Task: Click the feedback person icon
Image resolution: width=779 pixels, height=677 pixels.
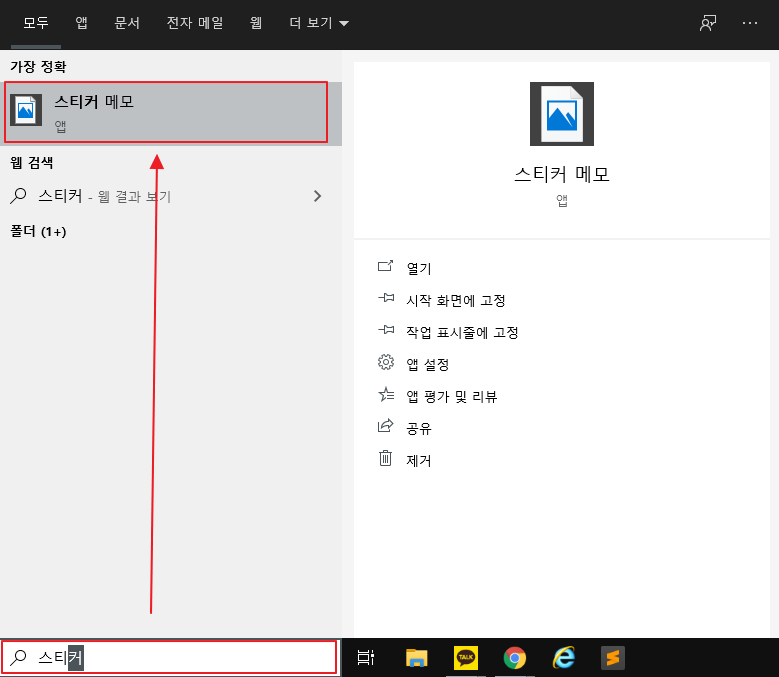Action: (708, 23)
